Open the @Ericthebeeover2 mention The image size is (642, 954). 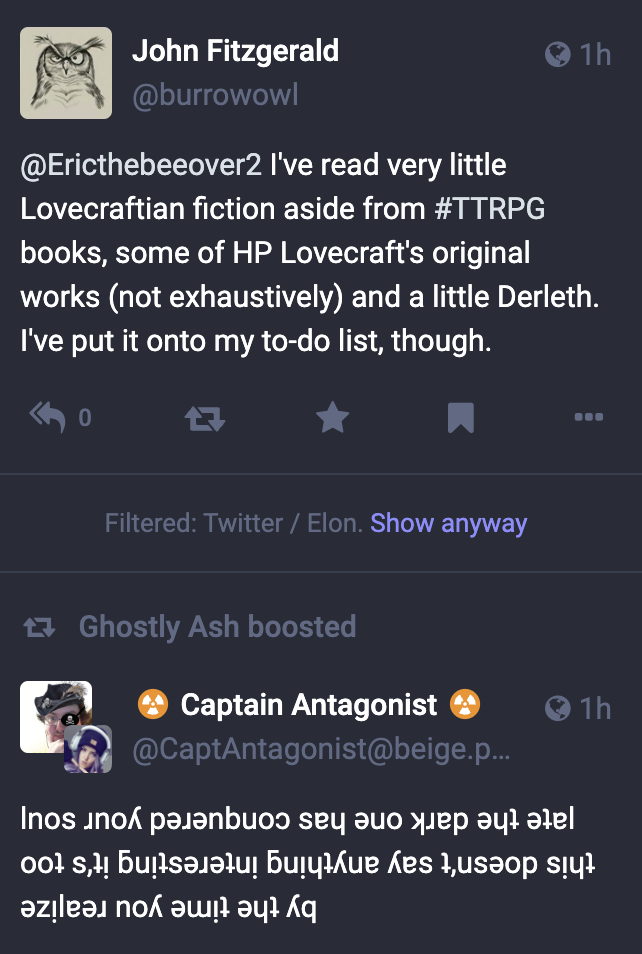[x=141, y=165]
